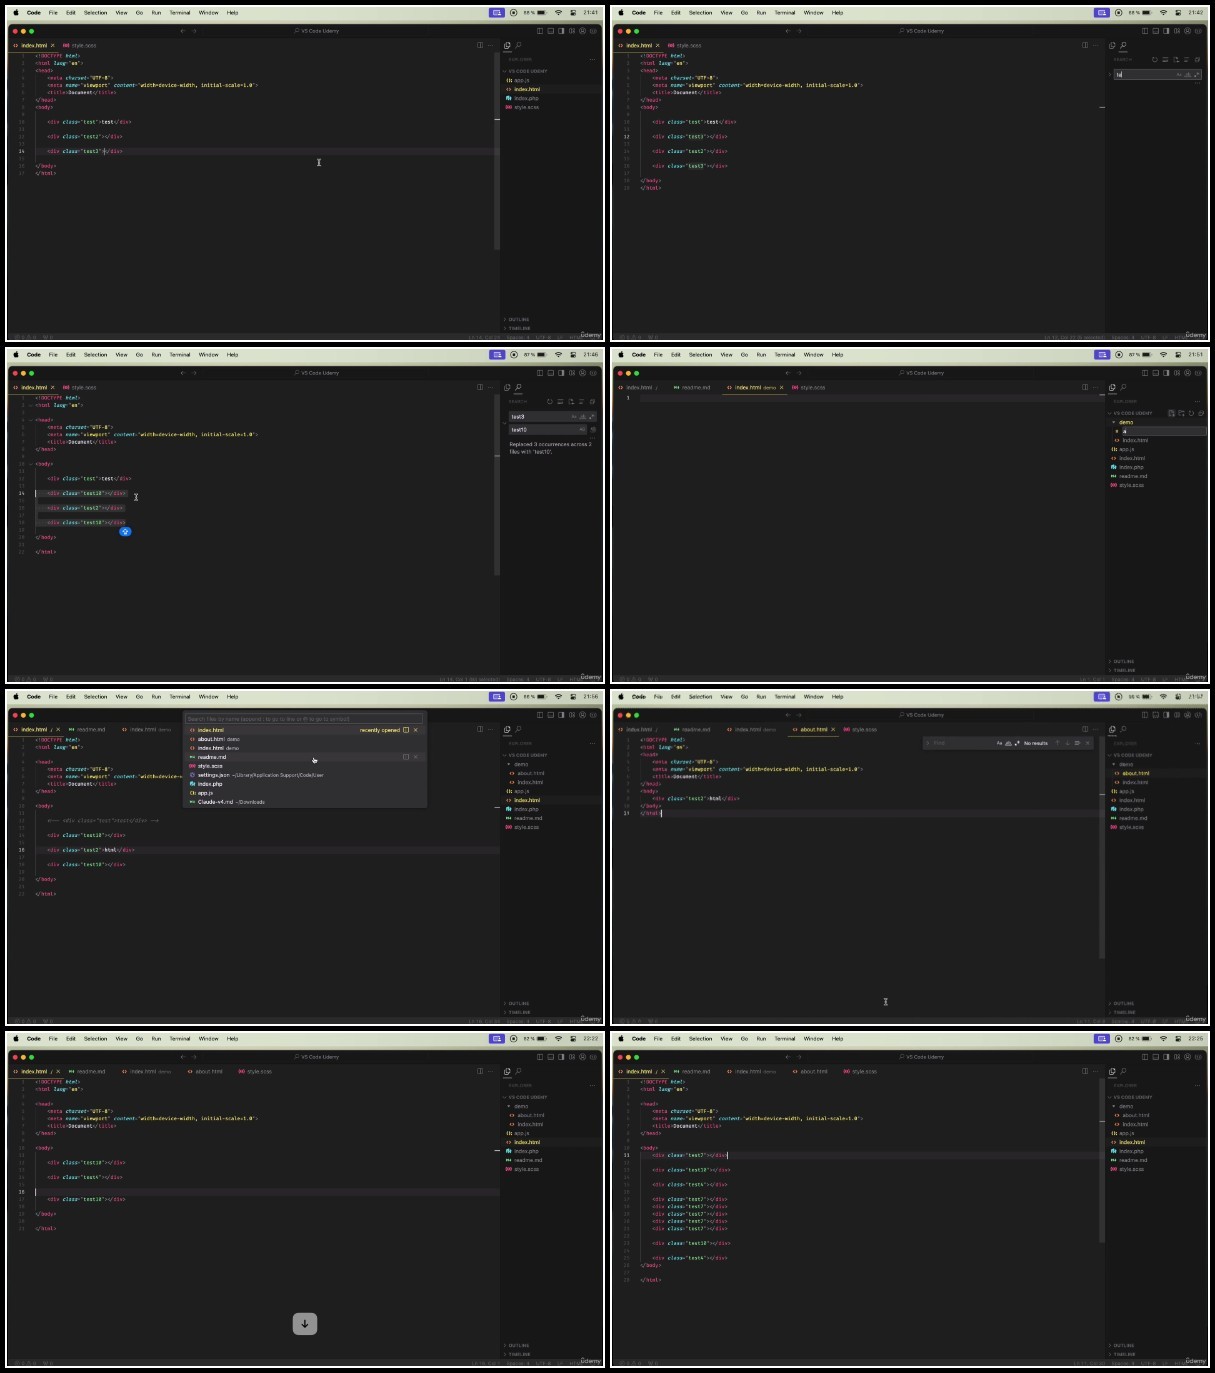Go to next match in No results widget

[x=1067, y=743]
